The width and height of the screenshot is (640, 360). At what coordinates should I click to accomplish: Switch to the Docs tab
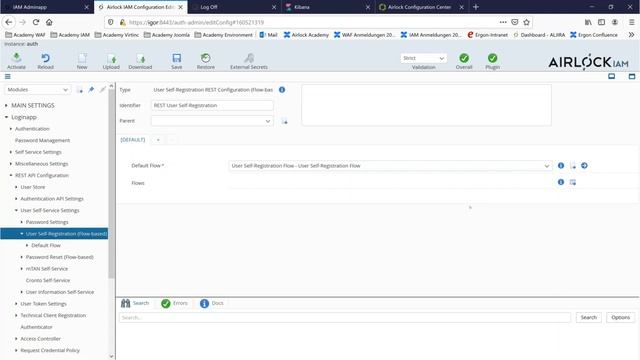pyautogui.click(x=212, y=303)
